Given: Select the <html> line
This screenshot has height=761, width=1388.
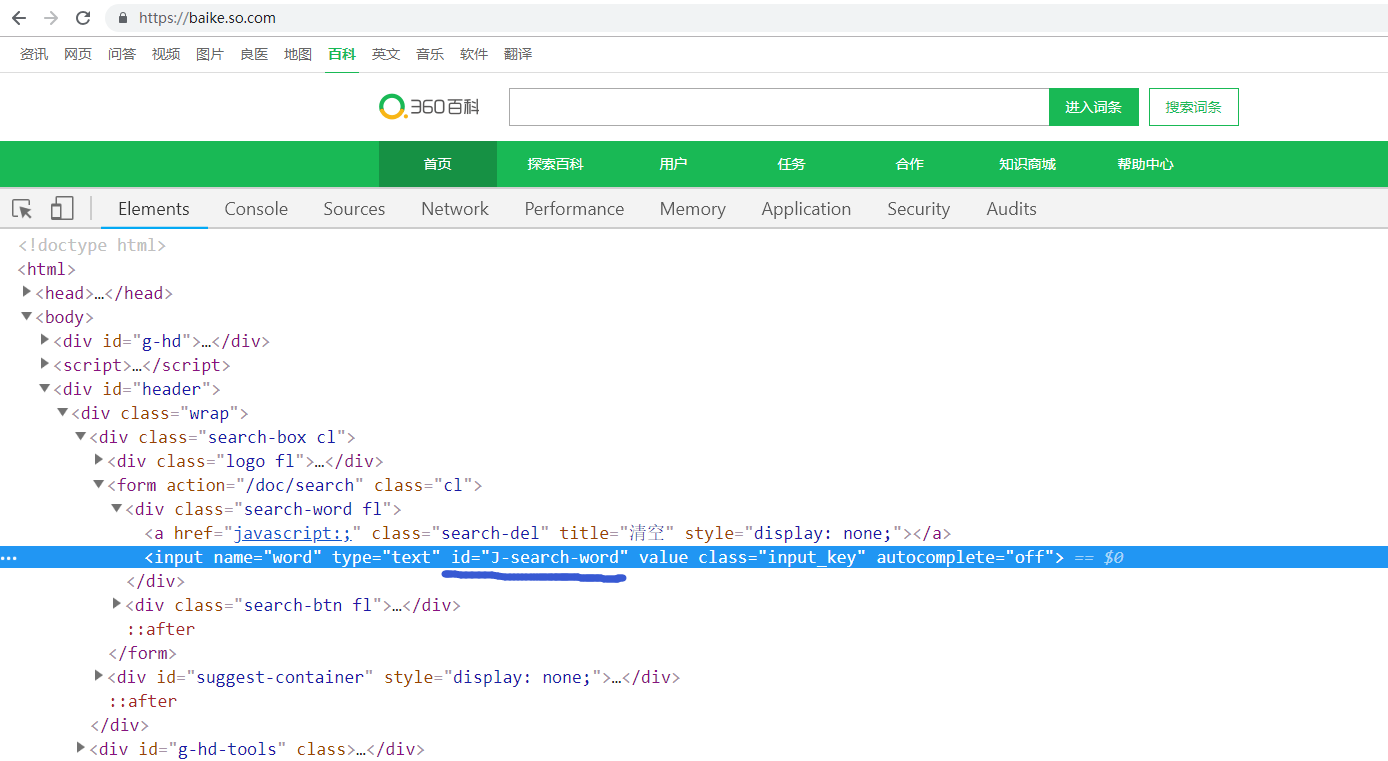Looking at the screenshot, I should (47, 269).
